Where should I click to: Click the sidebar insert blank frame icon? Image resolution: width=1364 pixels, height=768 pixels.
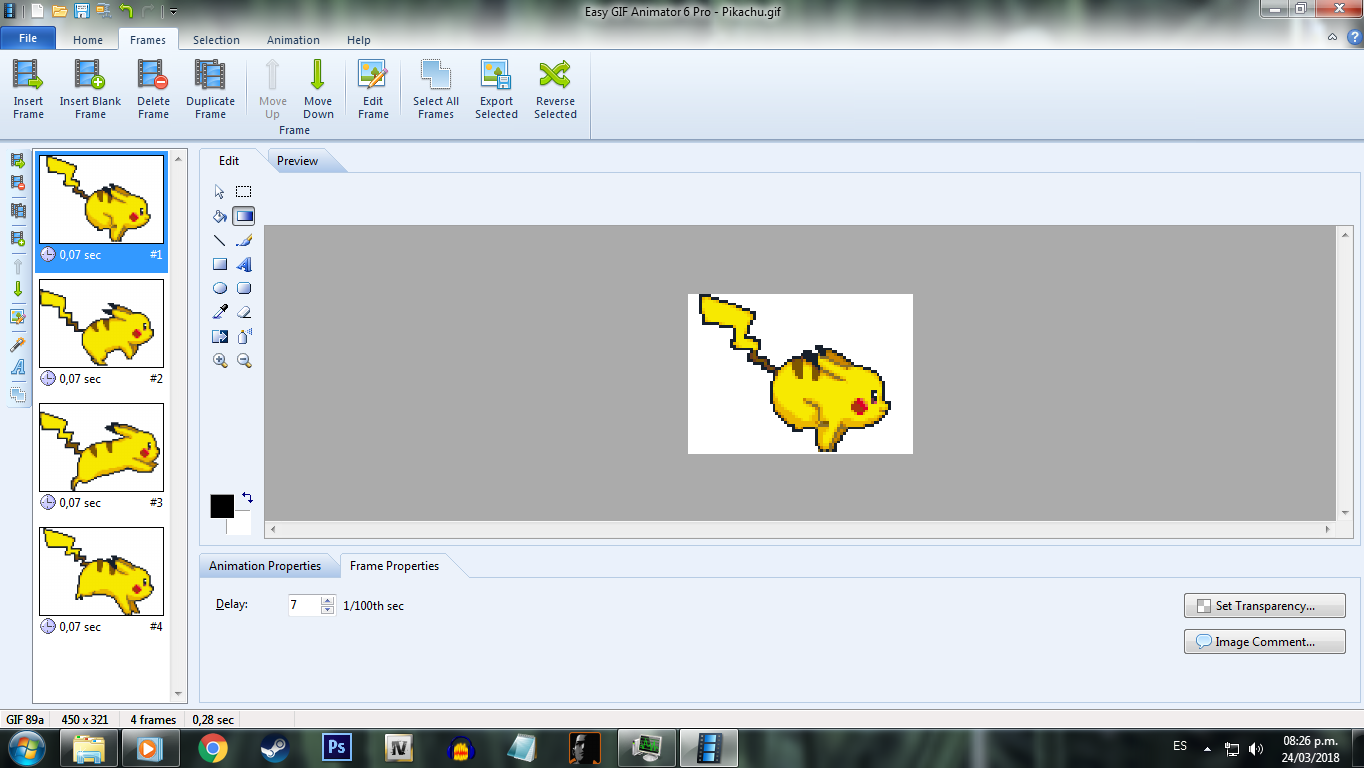click(17, 238)
